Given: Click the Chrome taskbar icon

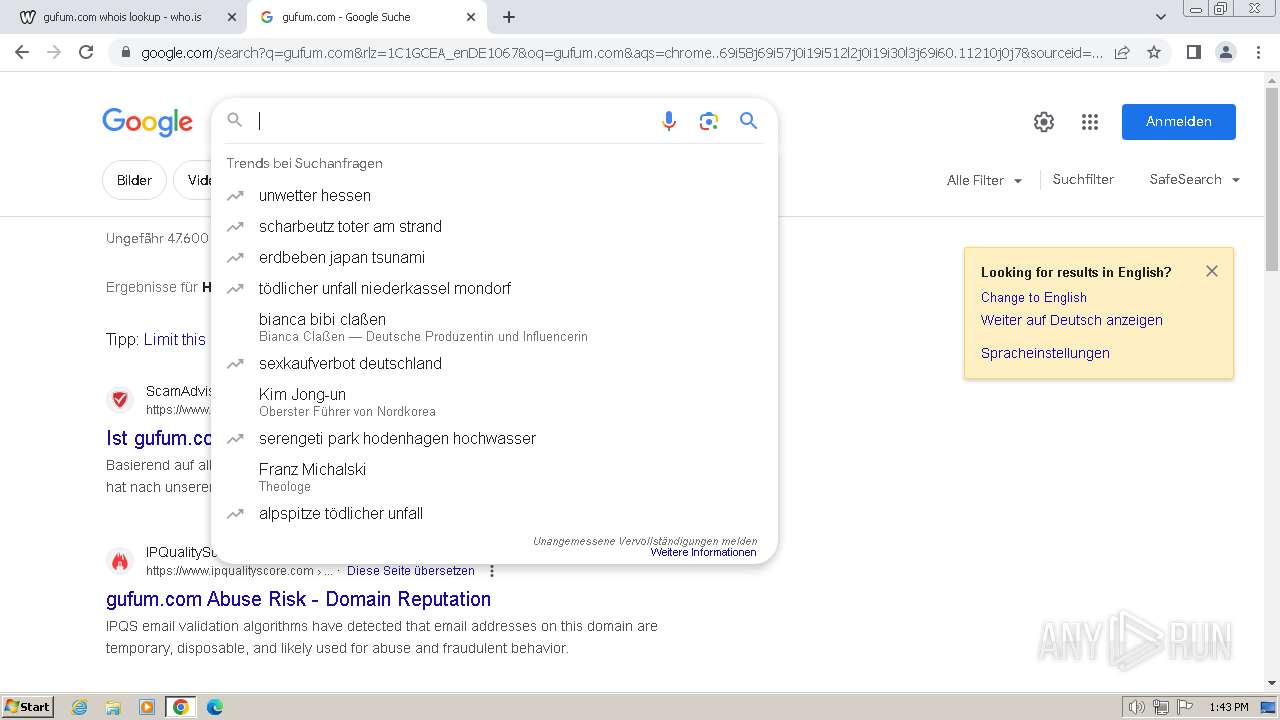Looking at the screenshot, I should [180, 707].
